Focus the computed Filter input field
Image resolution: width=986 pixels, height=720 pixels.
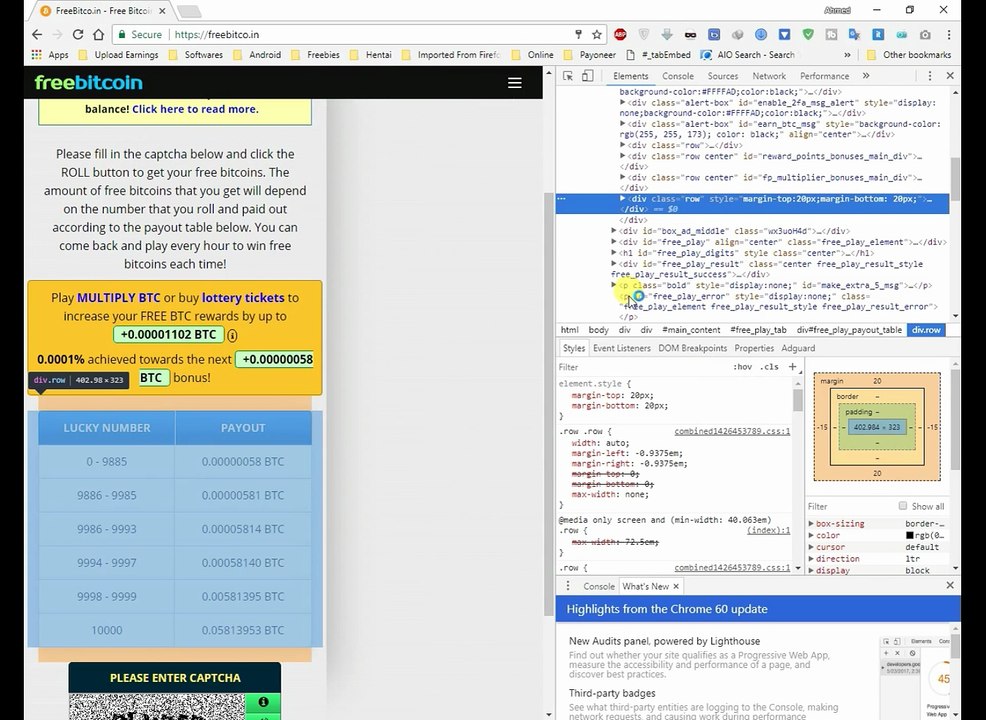(x=850, y=506)
